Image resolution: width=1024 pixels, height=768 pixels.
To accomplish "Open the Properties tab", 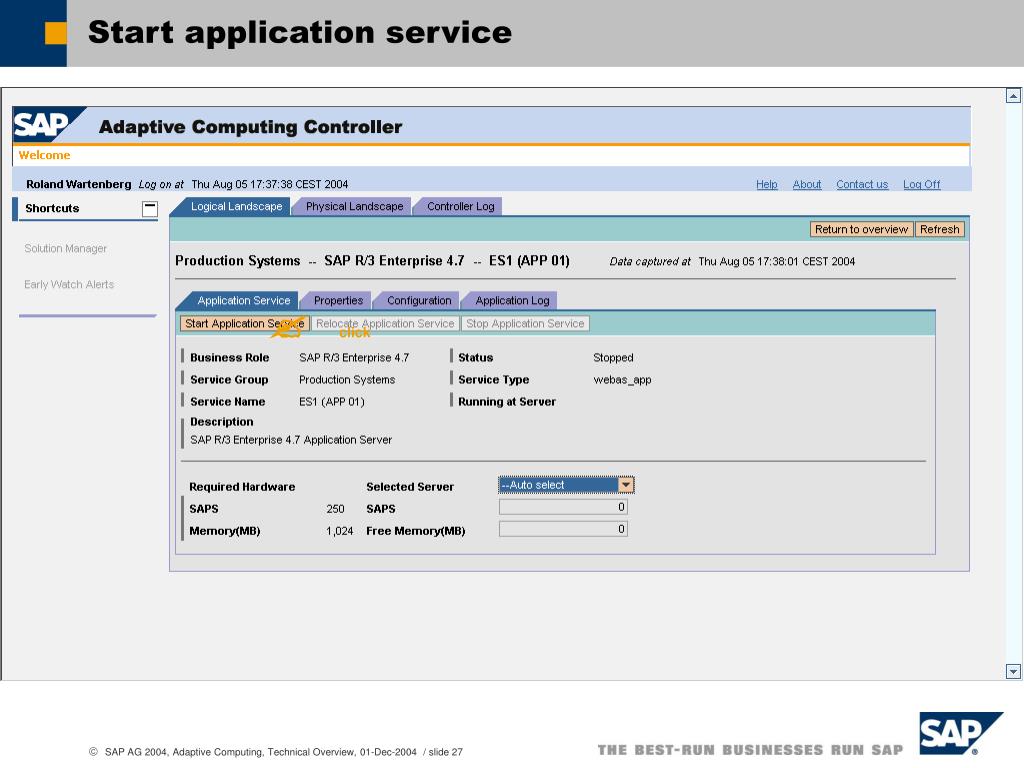I will pos(338,300).
